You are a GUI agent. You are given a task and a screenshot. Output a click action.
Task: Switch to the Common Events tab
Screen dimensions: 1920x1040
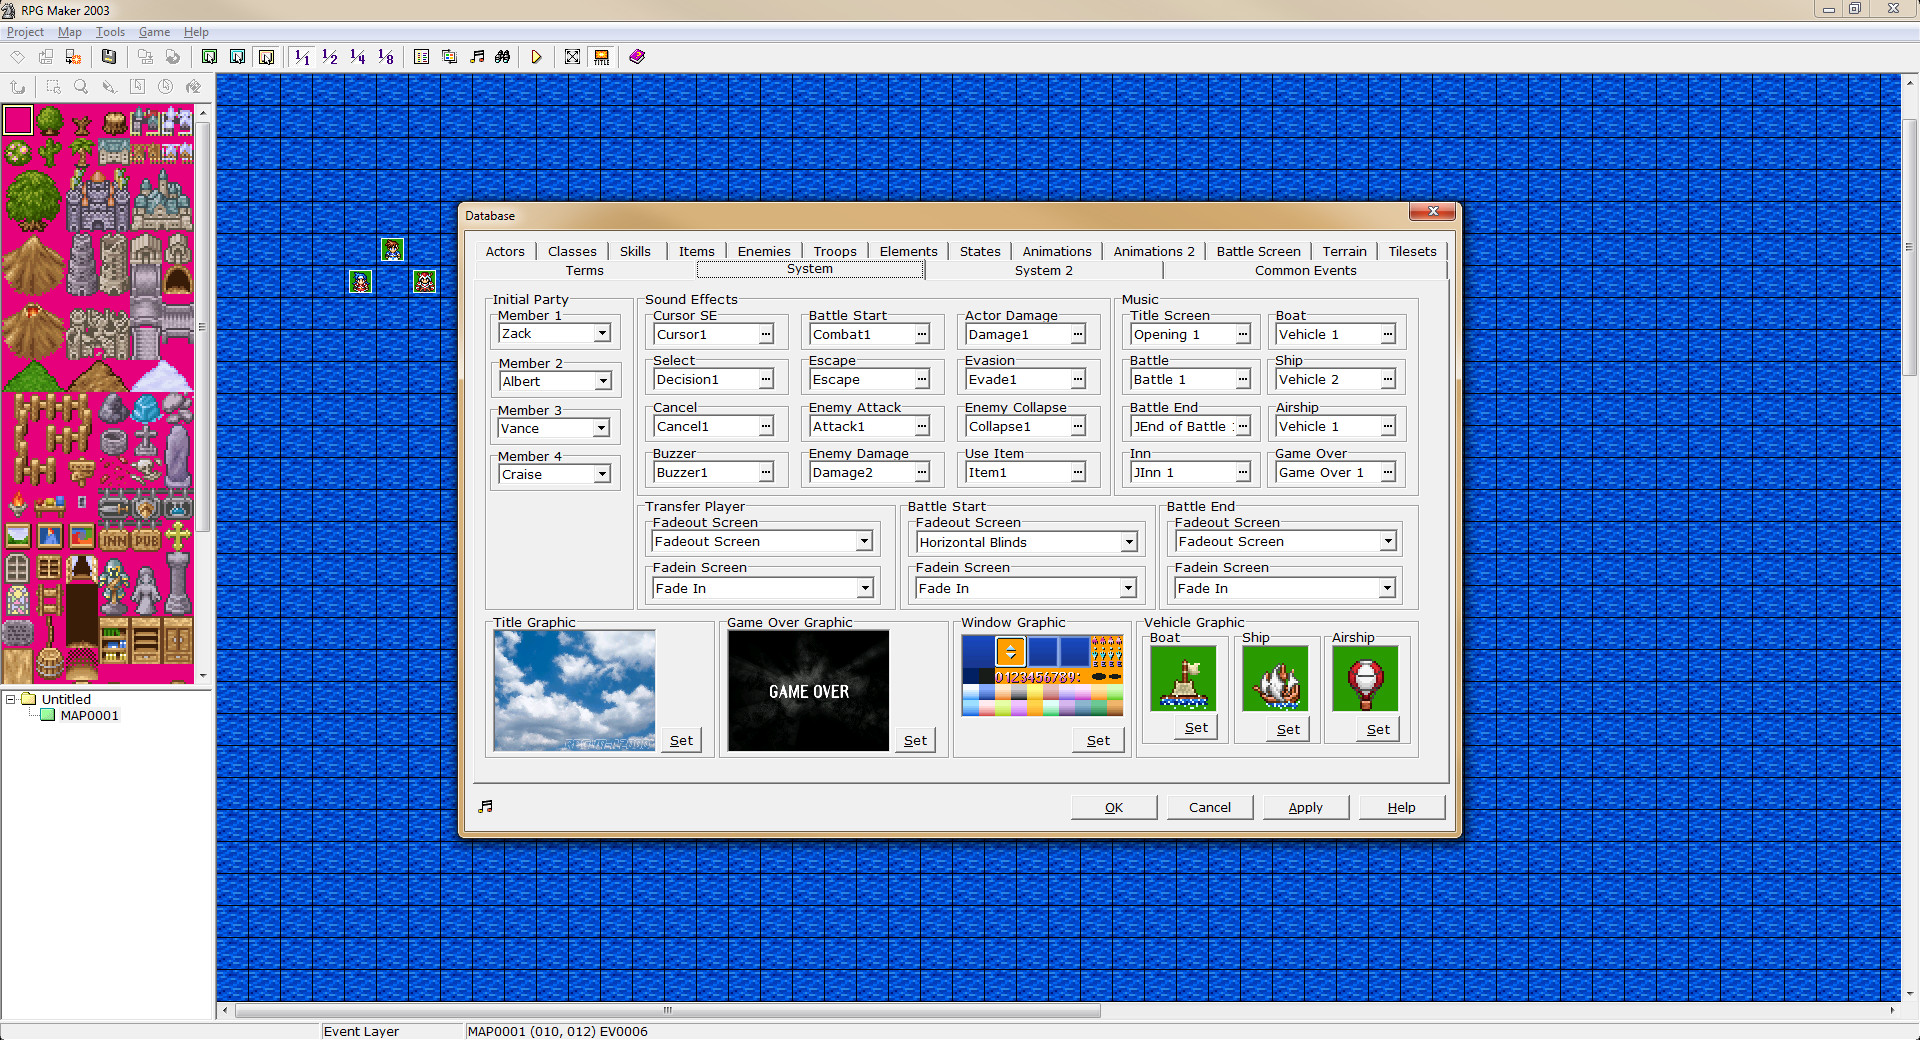(1306, 270)
